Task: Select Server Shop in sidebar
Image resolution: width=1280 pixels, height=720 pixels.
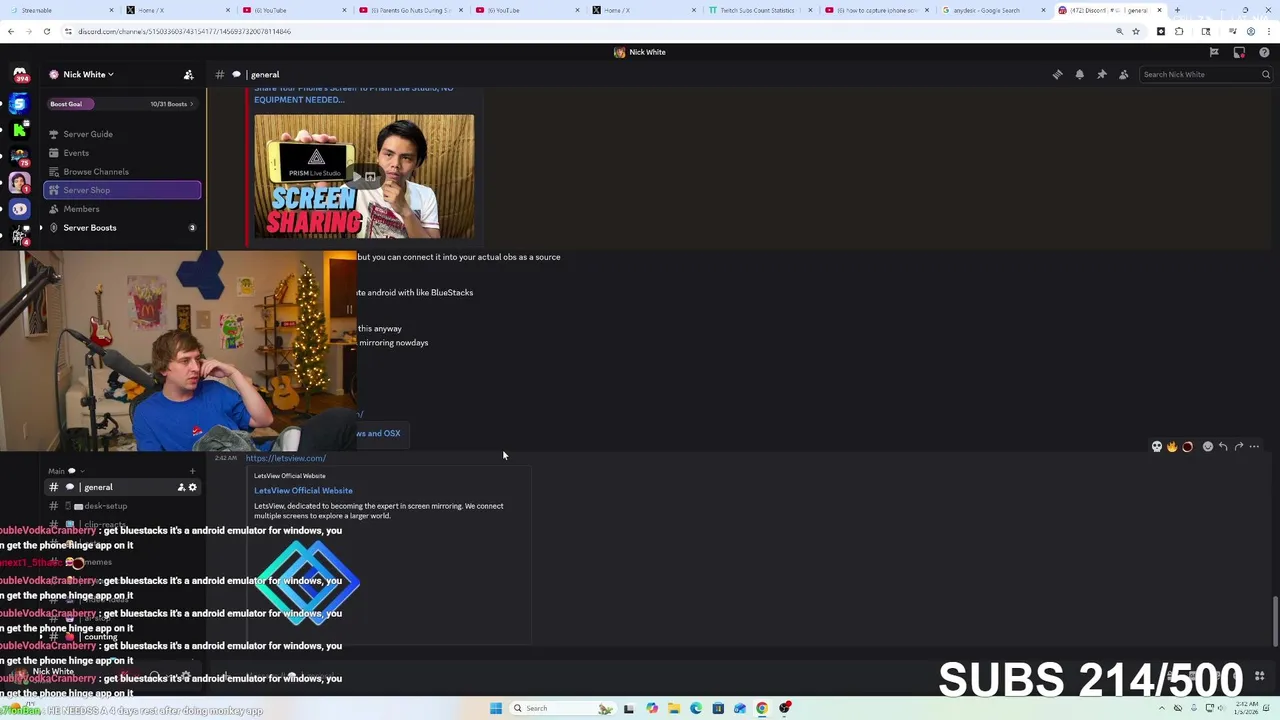Action: 122,190
